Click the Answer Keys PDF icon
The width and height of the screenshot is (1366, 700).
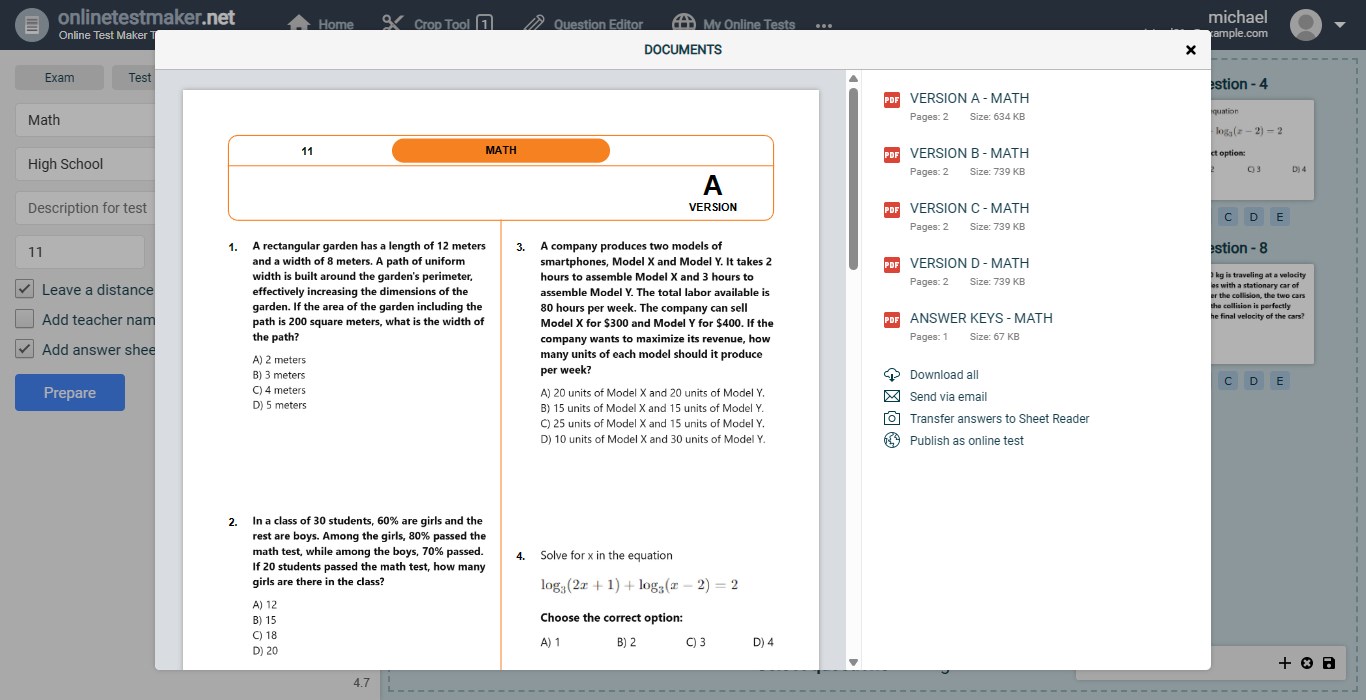892,319
